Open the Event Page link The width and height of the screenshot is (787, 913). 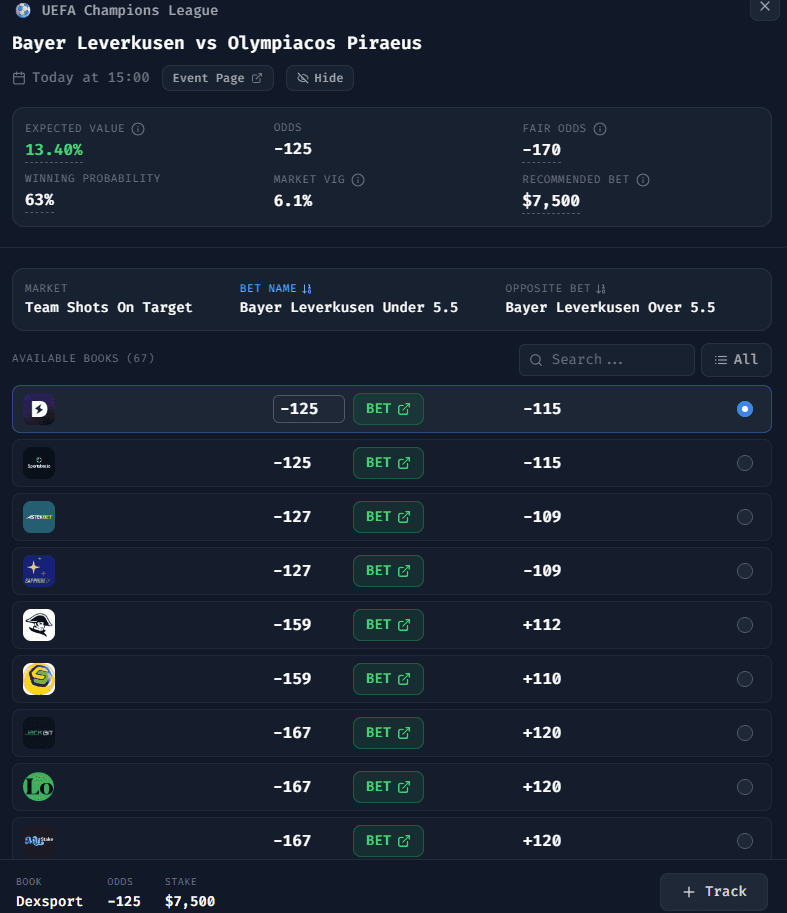coord(217,77)
